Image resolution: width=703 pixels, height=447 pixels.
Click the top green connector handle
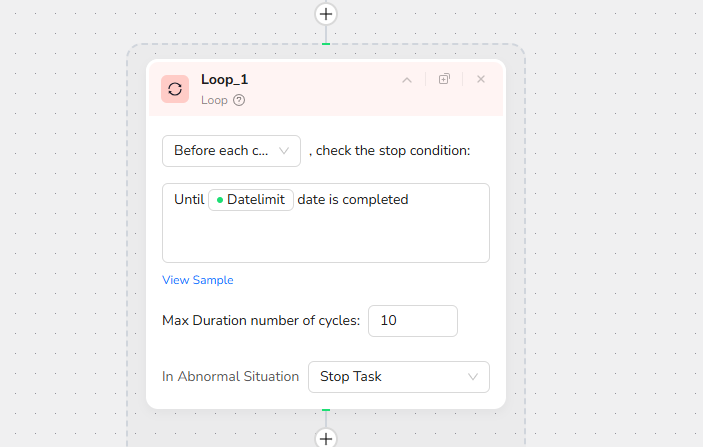click(x=326, y=44)
